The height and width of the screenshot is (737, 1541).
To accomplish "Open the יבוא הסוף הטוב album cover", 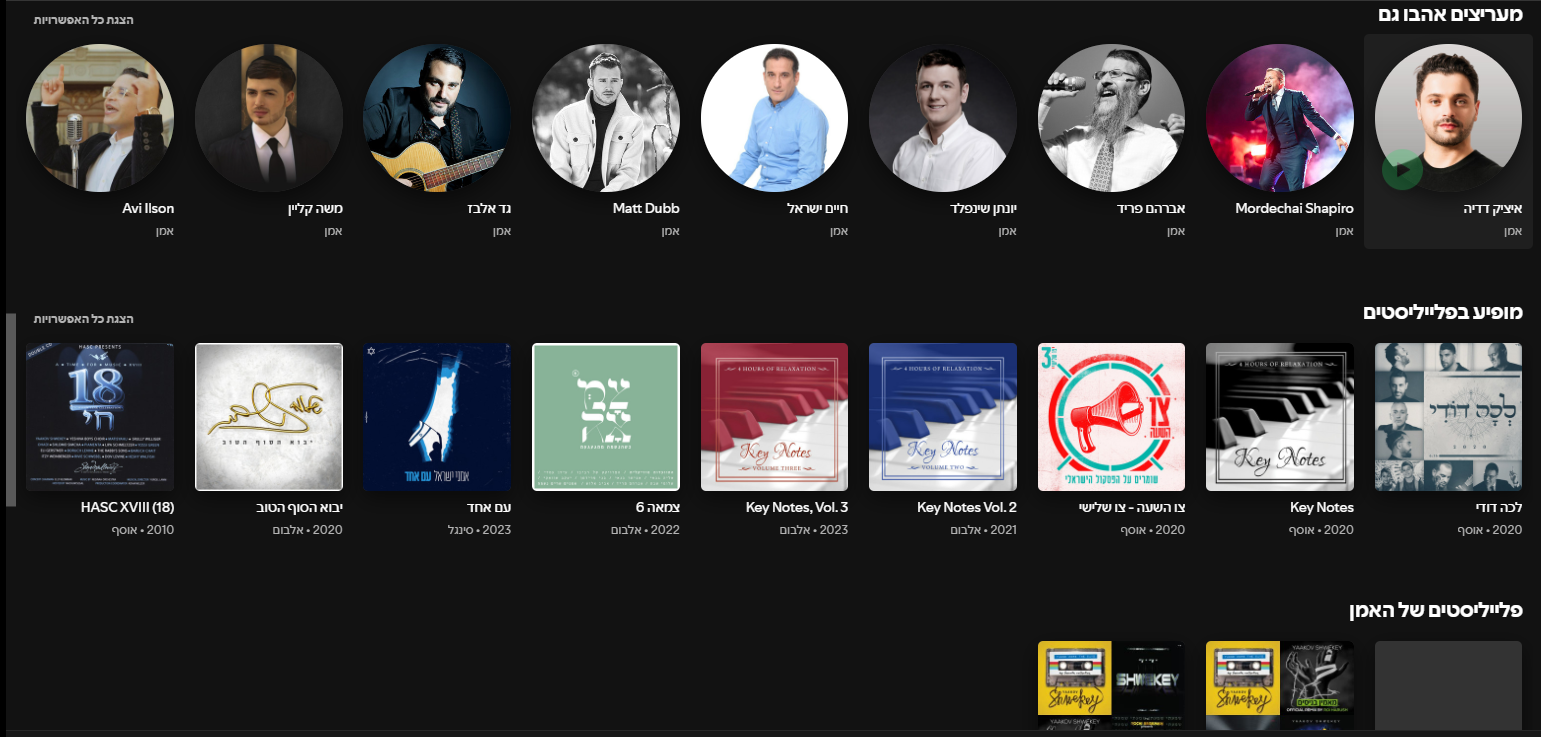I will tap(269, 417).
